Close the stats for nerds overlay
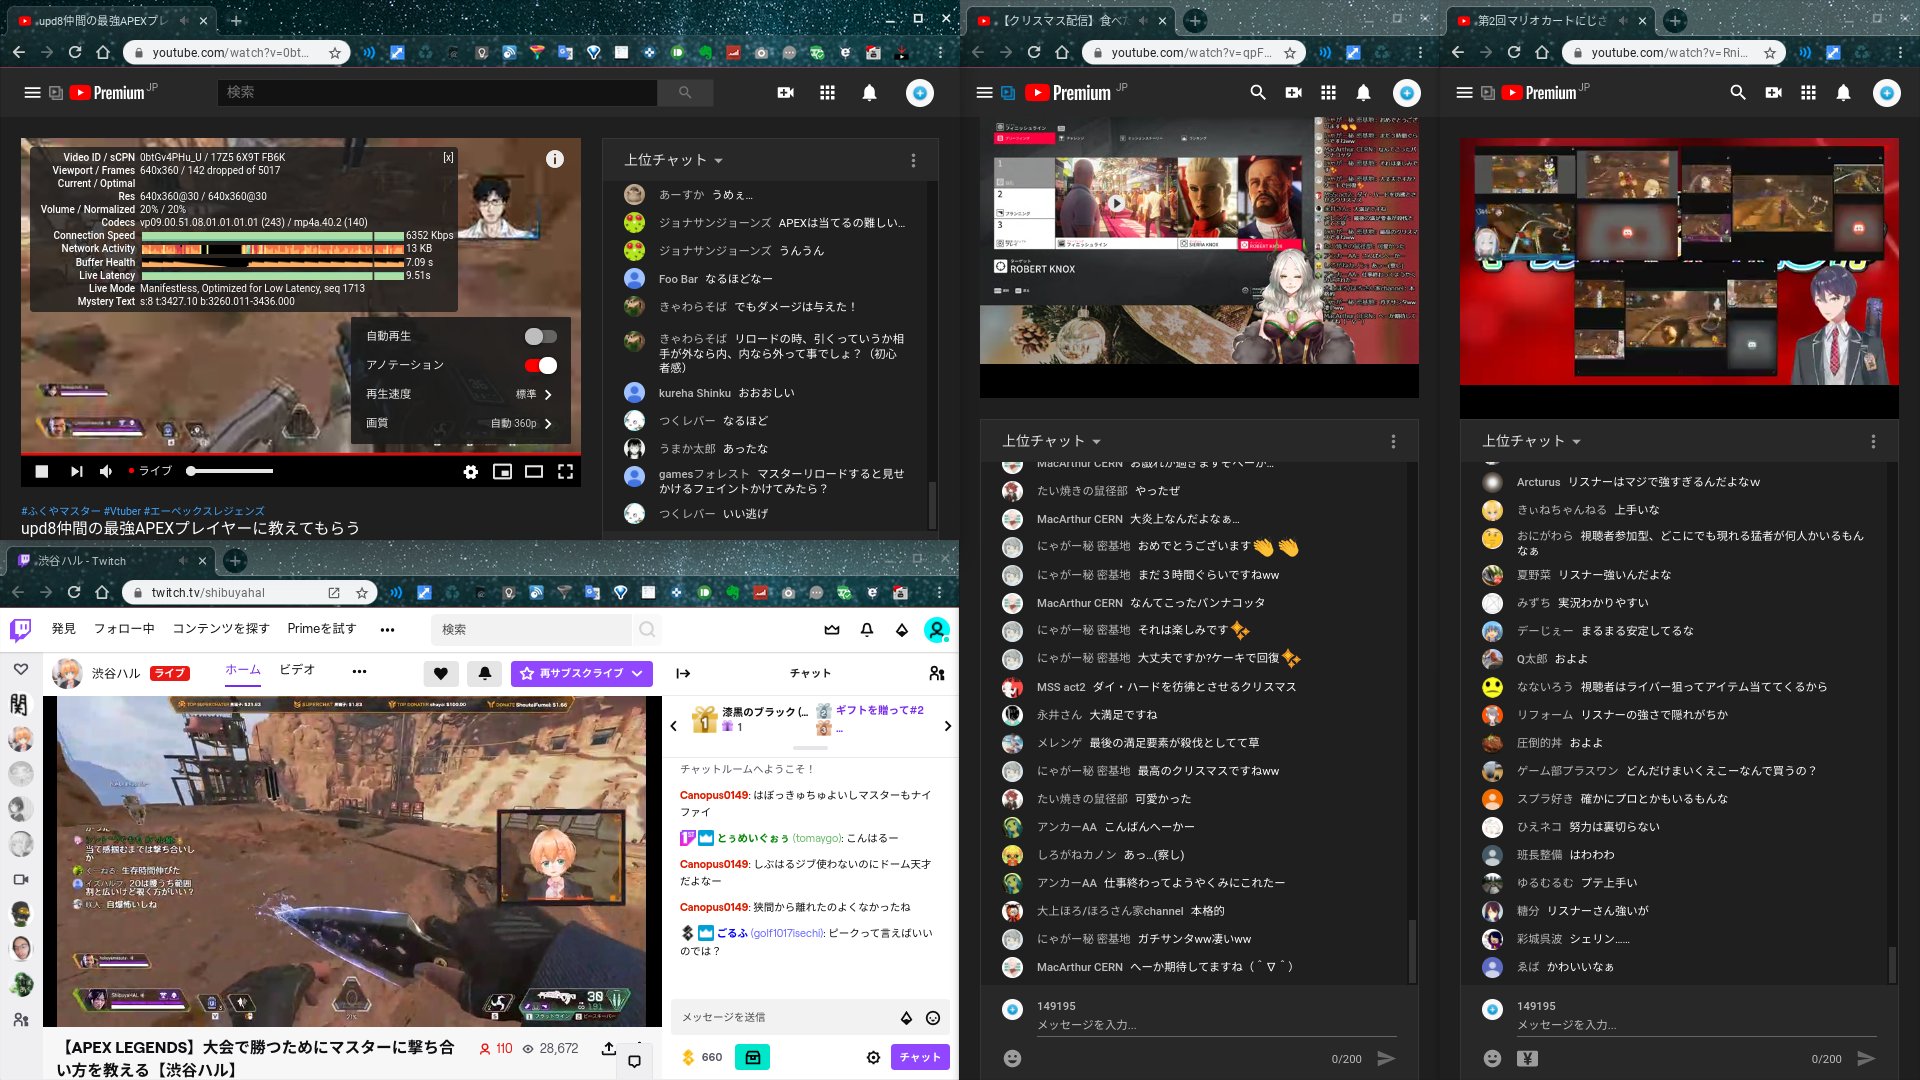This screenshot has width=1920, height=1080. 448,157
